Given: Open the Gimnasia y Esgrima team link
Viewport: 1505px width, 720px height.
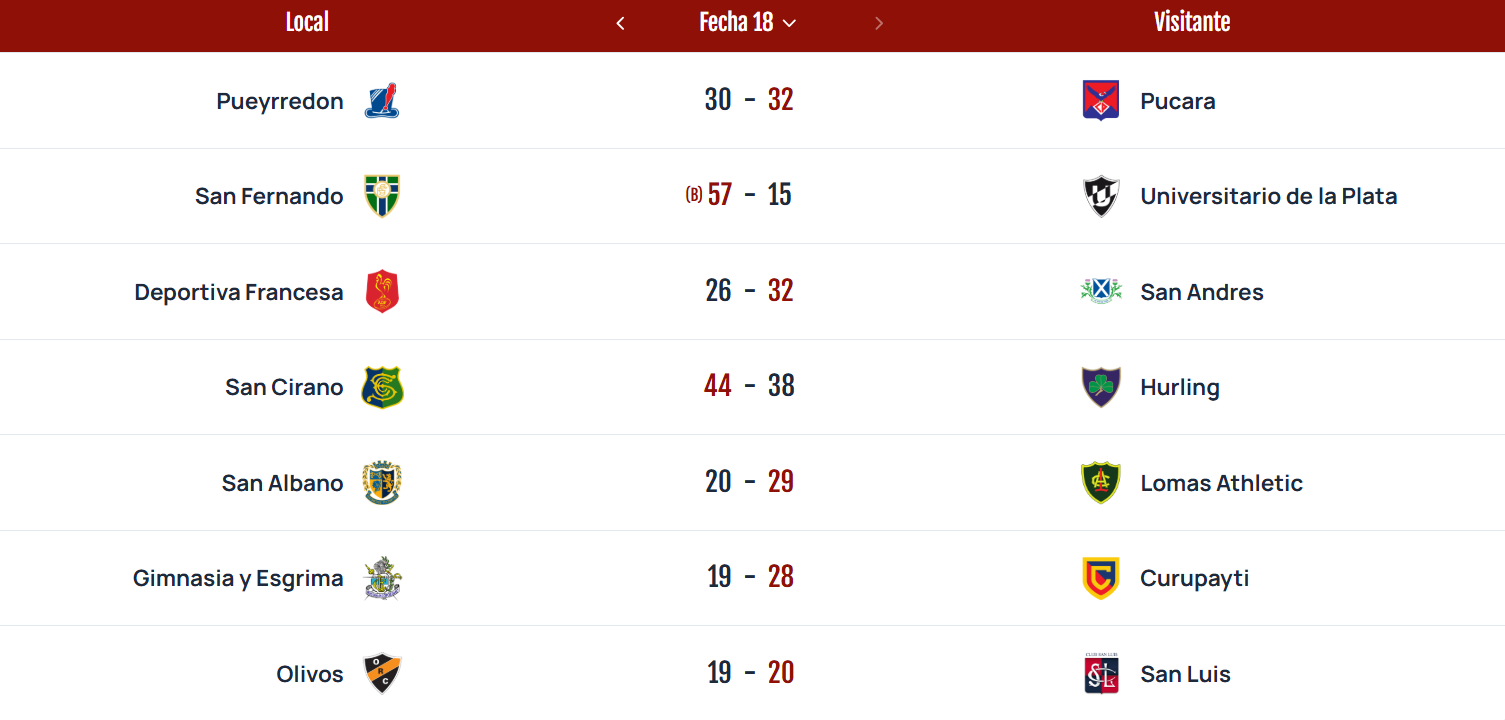Looking at the screenshot, I should point(238,578).
